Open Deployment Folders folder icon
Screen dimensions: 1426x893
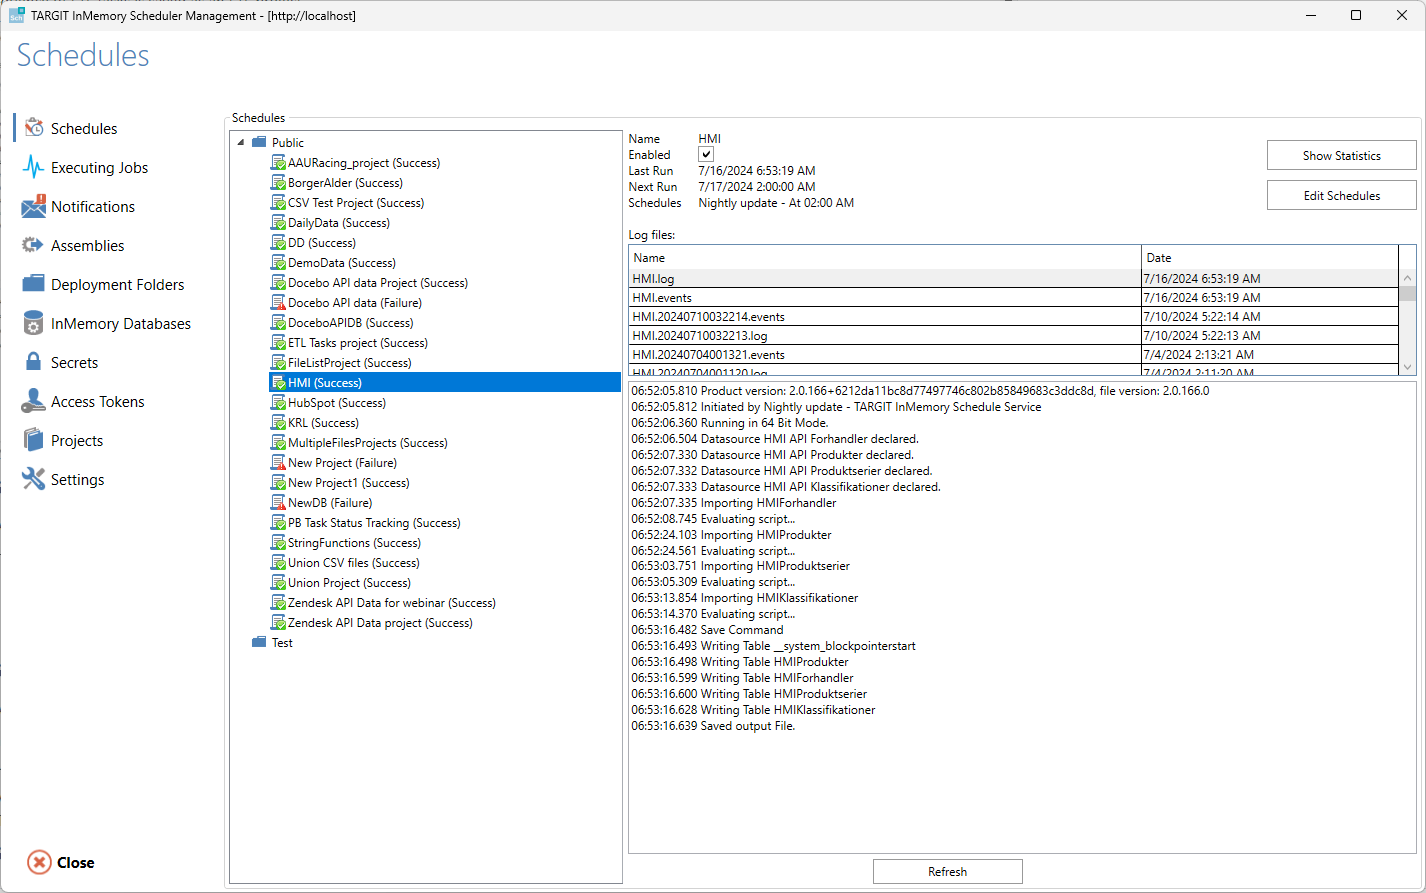[34, 284]
